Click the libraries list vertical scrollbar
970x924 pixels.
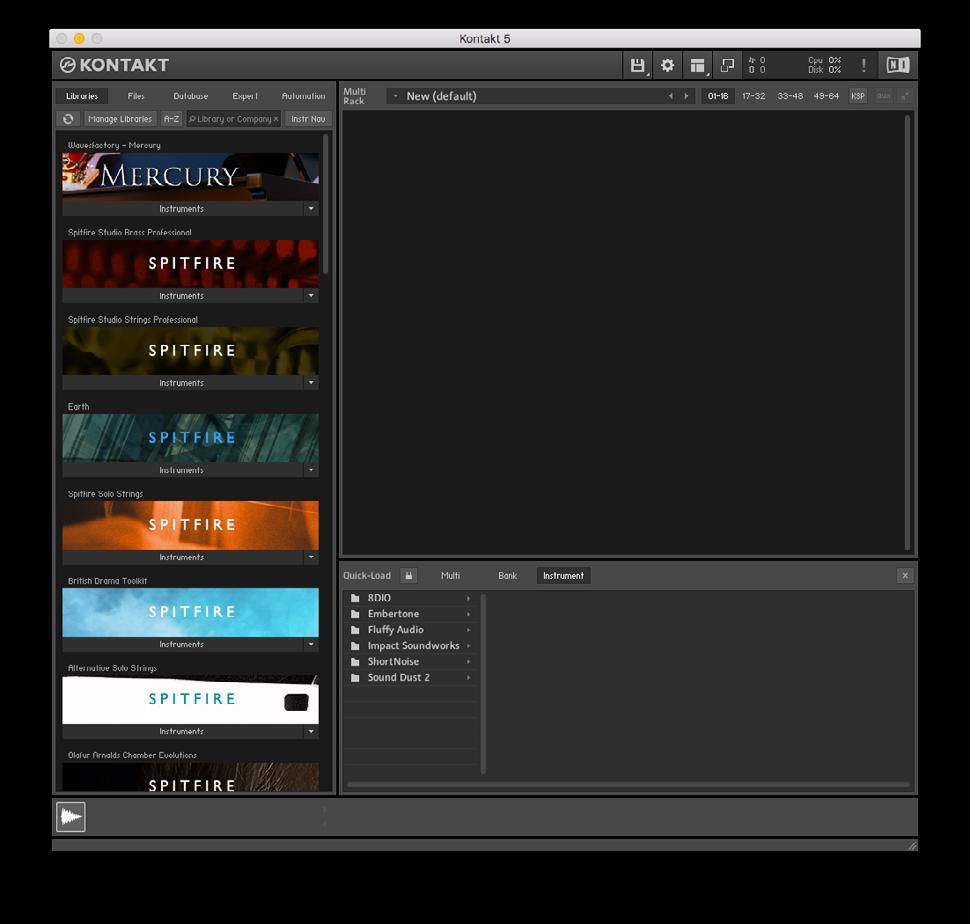tap(325, 204)
